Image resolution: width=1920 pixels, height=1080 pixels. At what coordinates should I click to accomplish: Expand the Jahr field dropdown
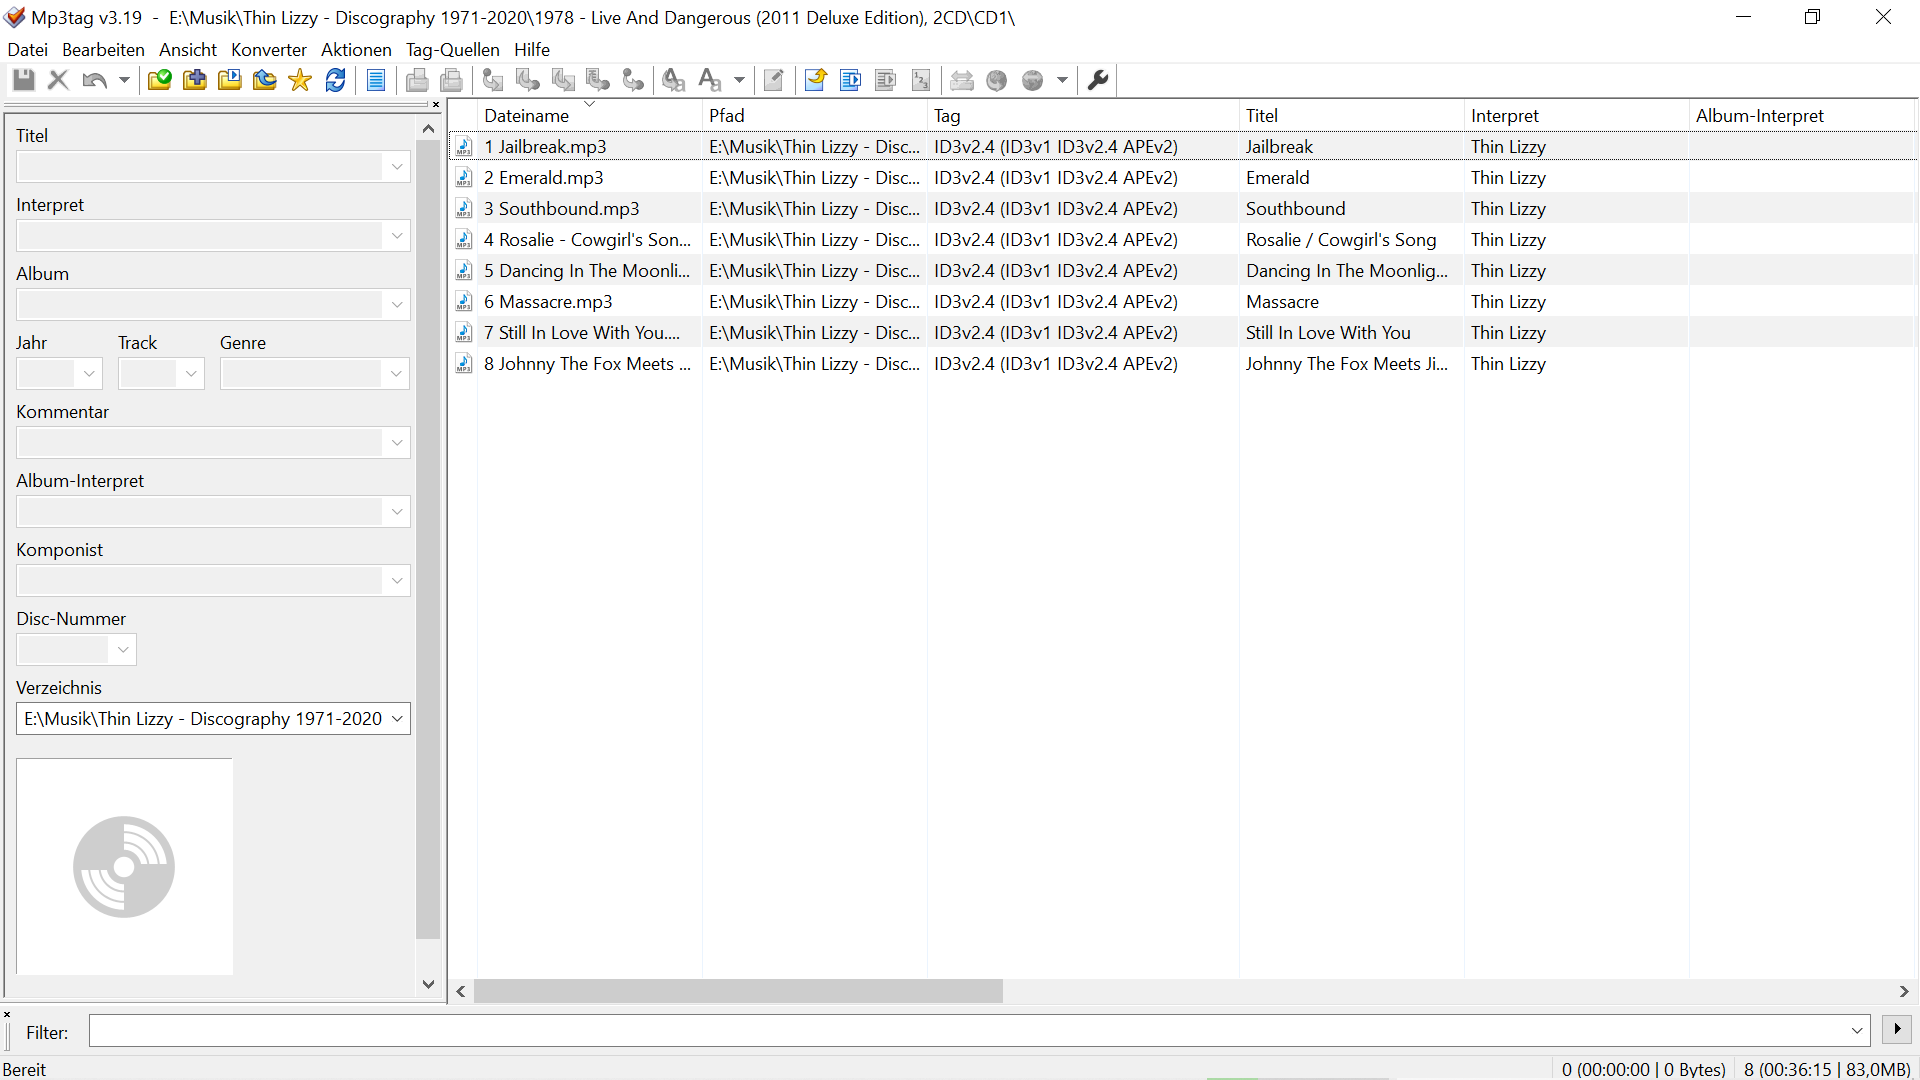click(x=89, y=374)
